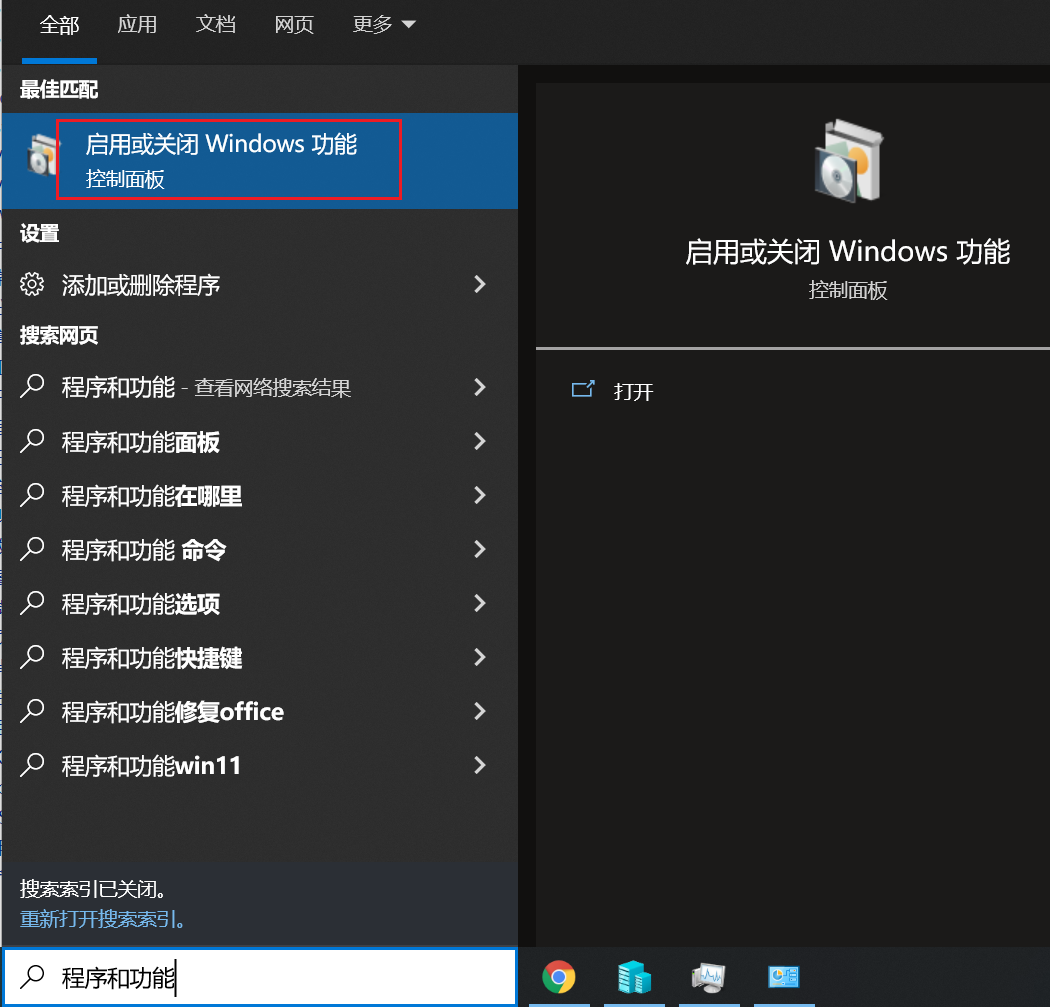Select the 程序和功能 命令 suggestion text
The image size is (1050, 1007).
144,550
